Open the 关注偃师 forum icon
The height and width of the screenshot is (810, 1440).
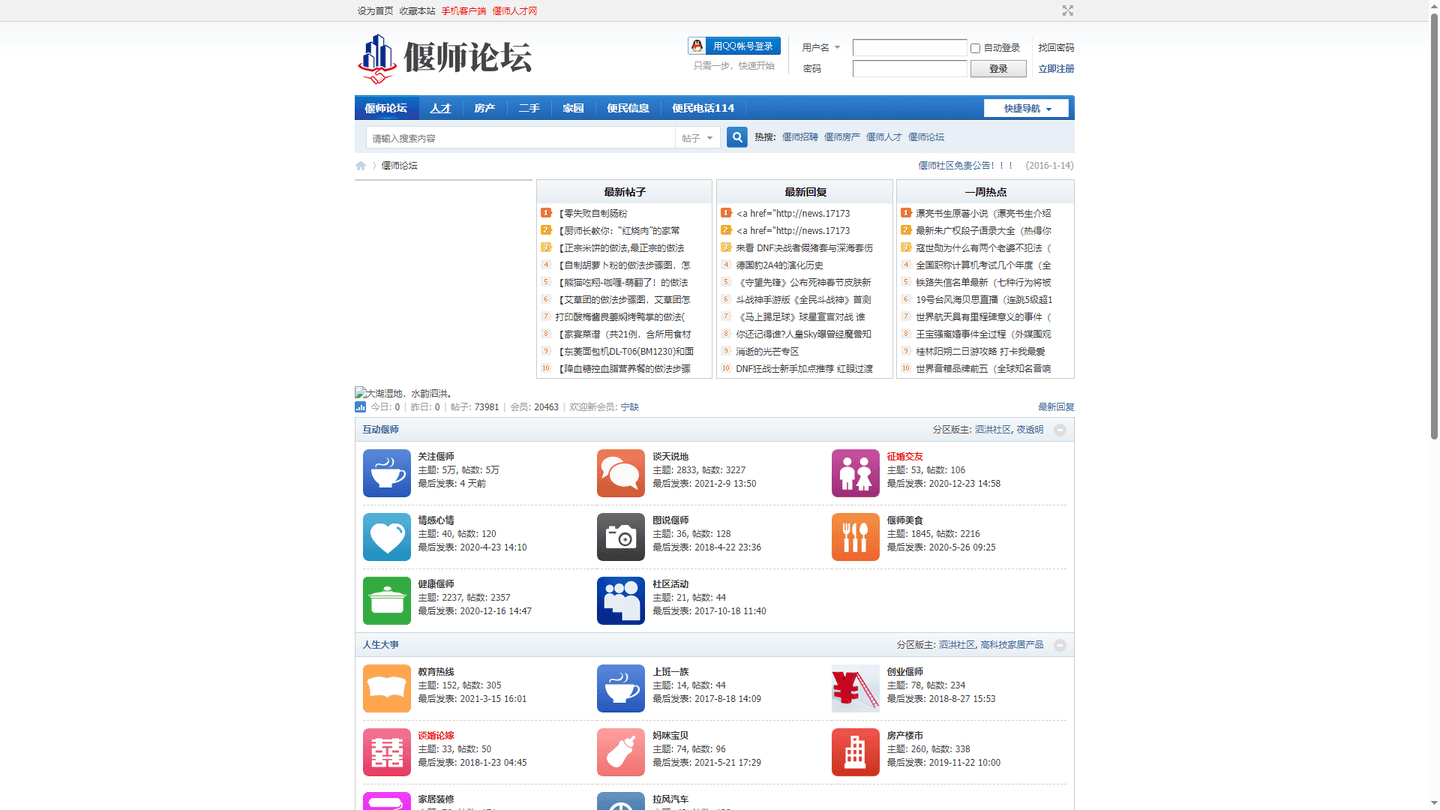tap(387, 473)
